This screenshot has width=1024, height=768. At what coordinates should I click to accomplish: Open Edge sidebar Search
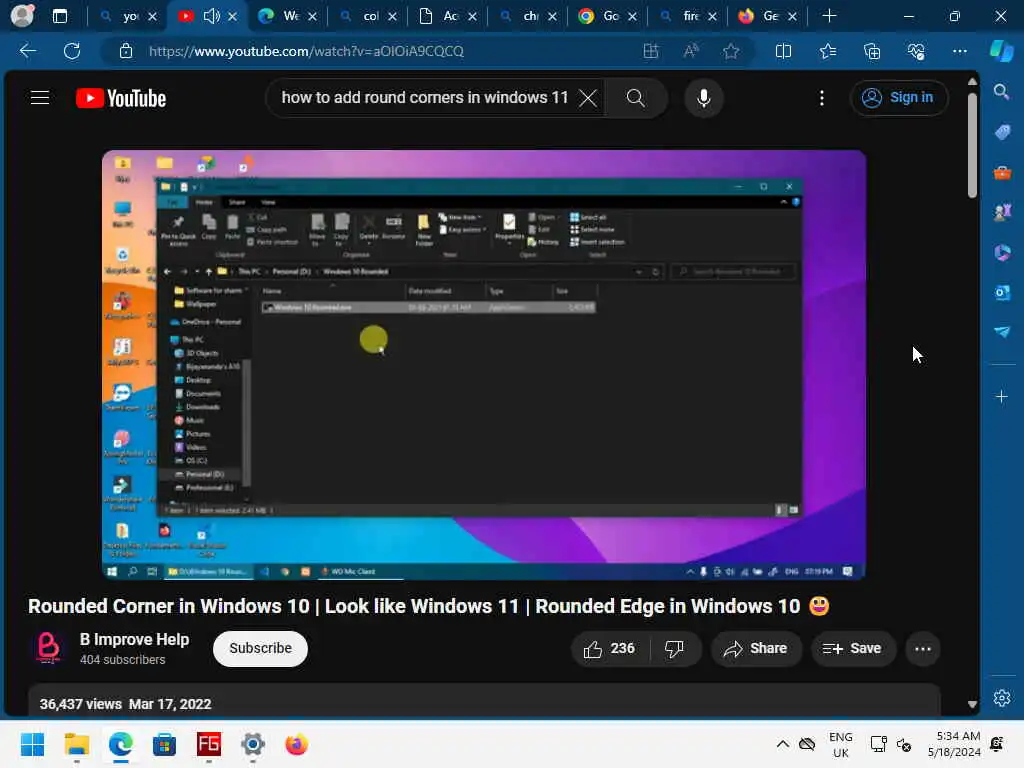[x=1002, y=92]
